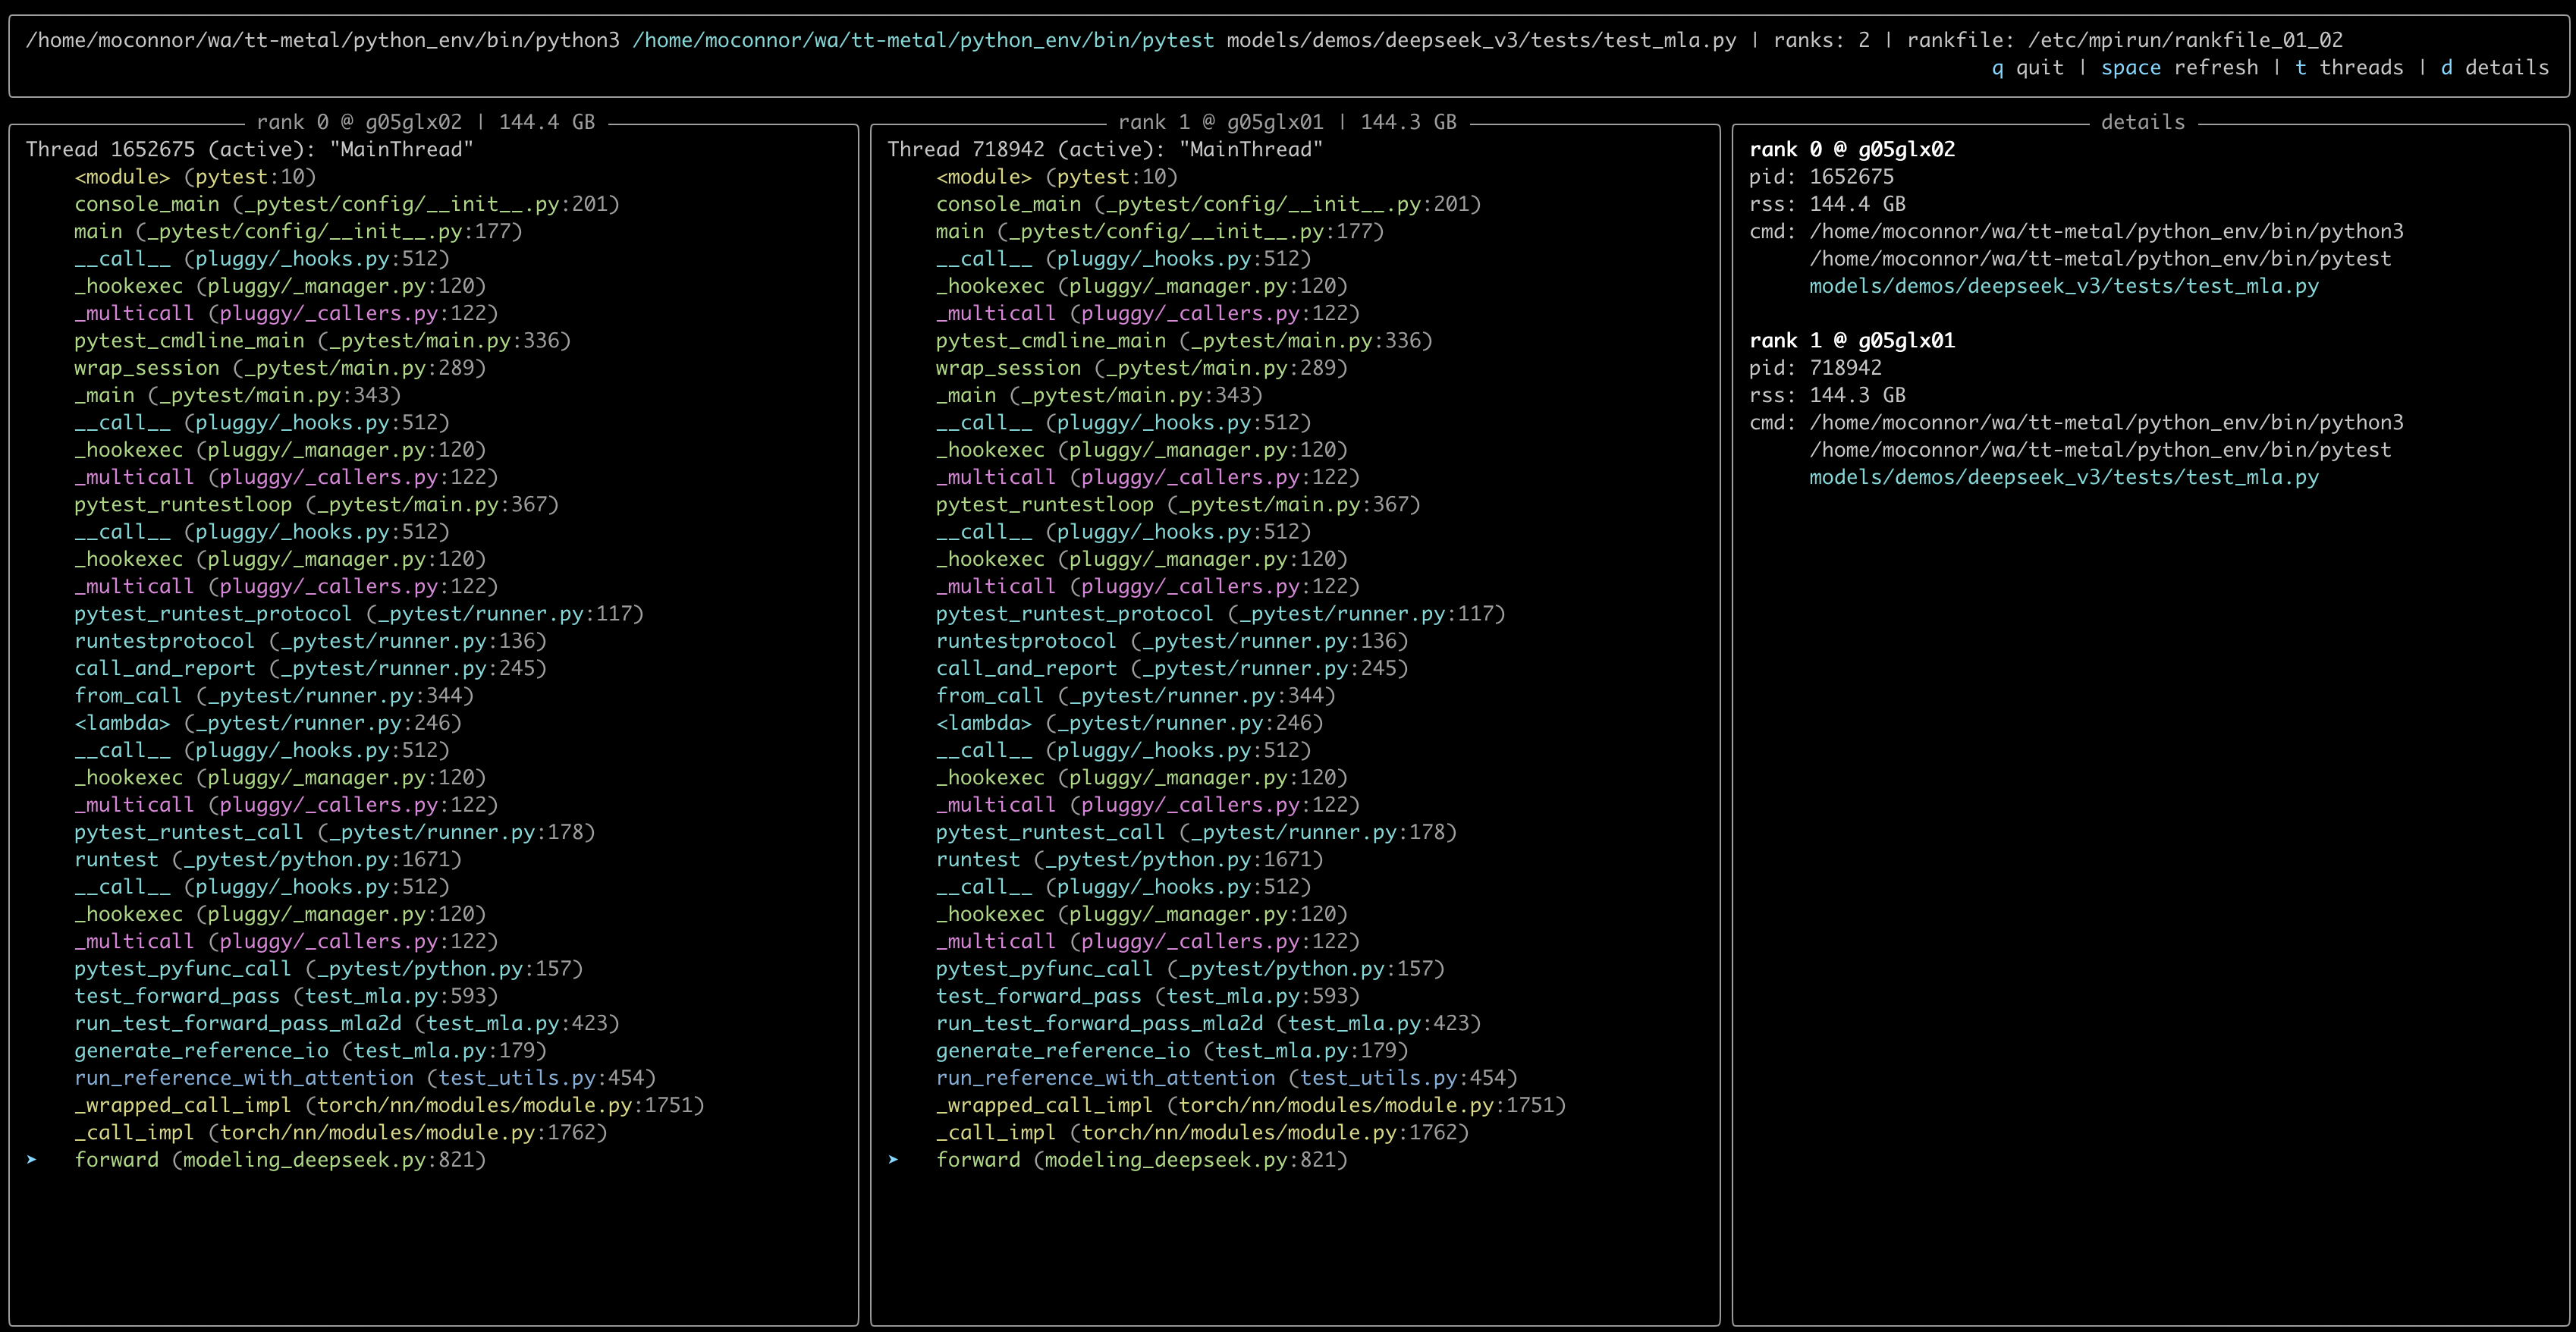Click '_wrapped_call_impl' frame in rank 1
2576x1332 pixels.
coord(1251,1105)
